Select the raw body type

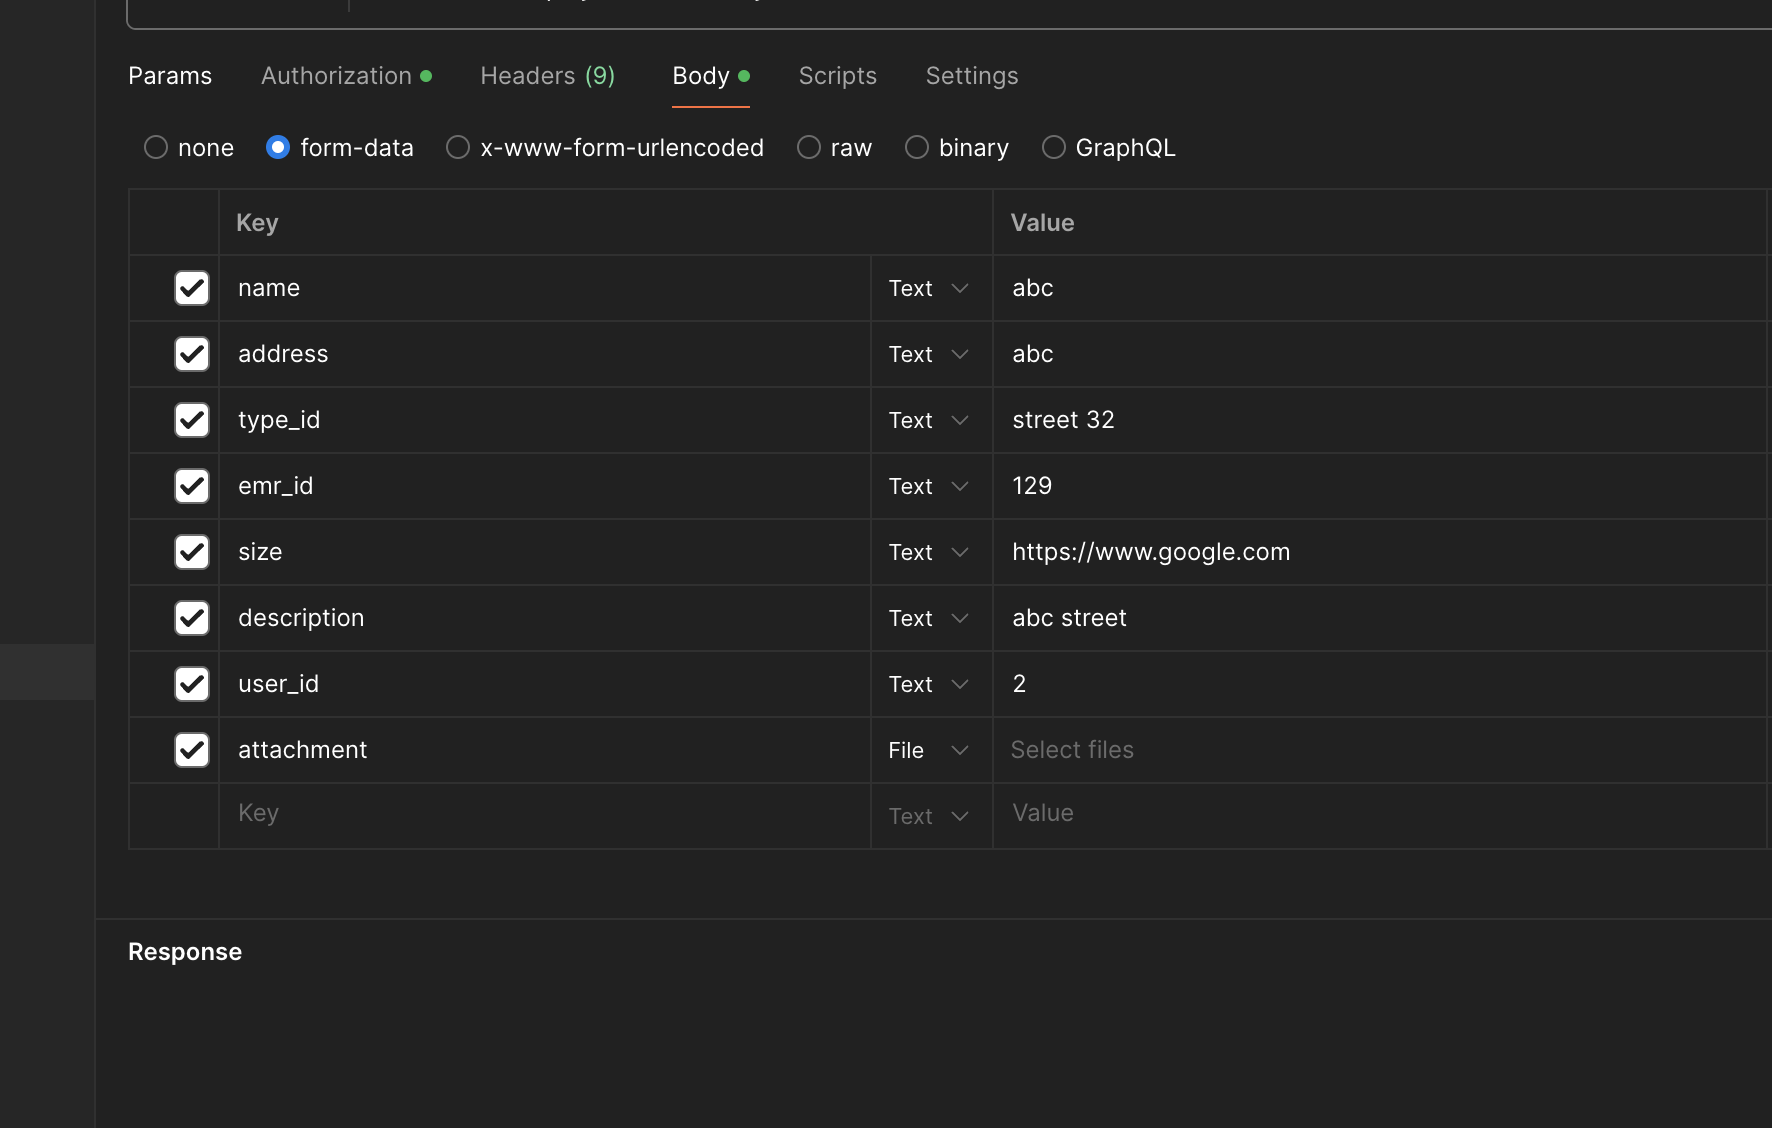coord(809,148)
